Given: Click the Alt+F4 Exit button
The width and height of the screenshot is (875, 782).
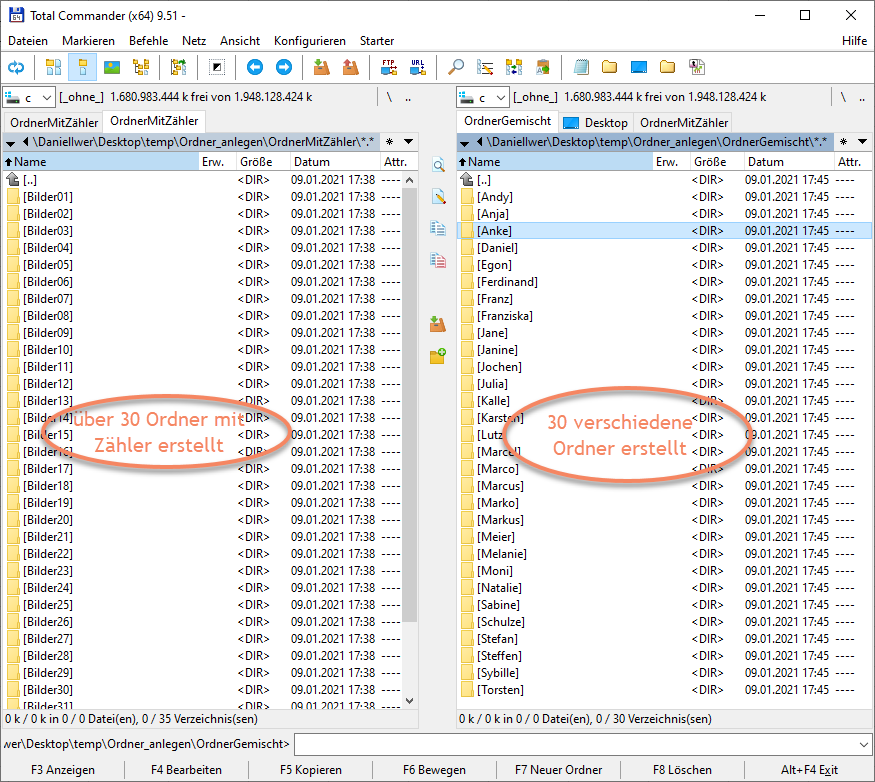Looking at the screenshot, I should pos(809,770).
